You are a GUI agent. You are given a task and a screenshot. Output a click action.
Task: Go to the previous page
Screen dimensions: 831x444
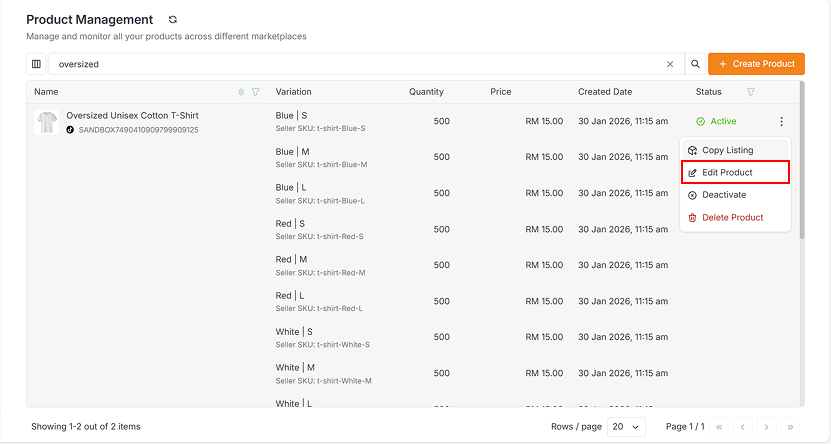pos(741,427)
